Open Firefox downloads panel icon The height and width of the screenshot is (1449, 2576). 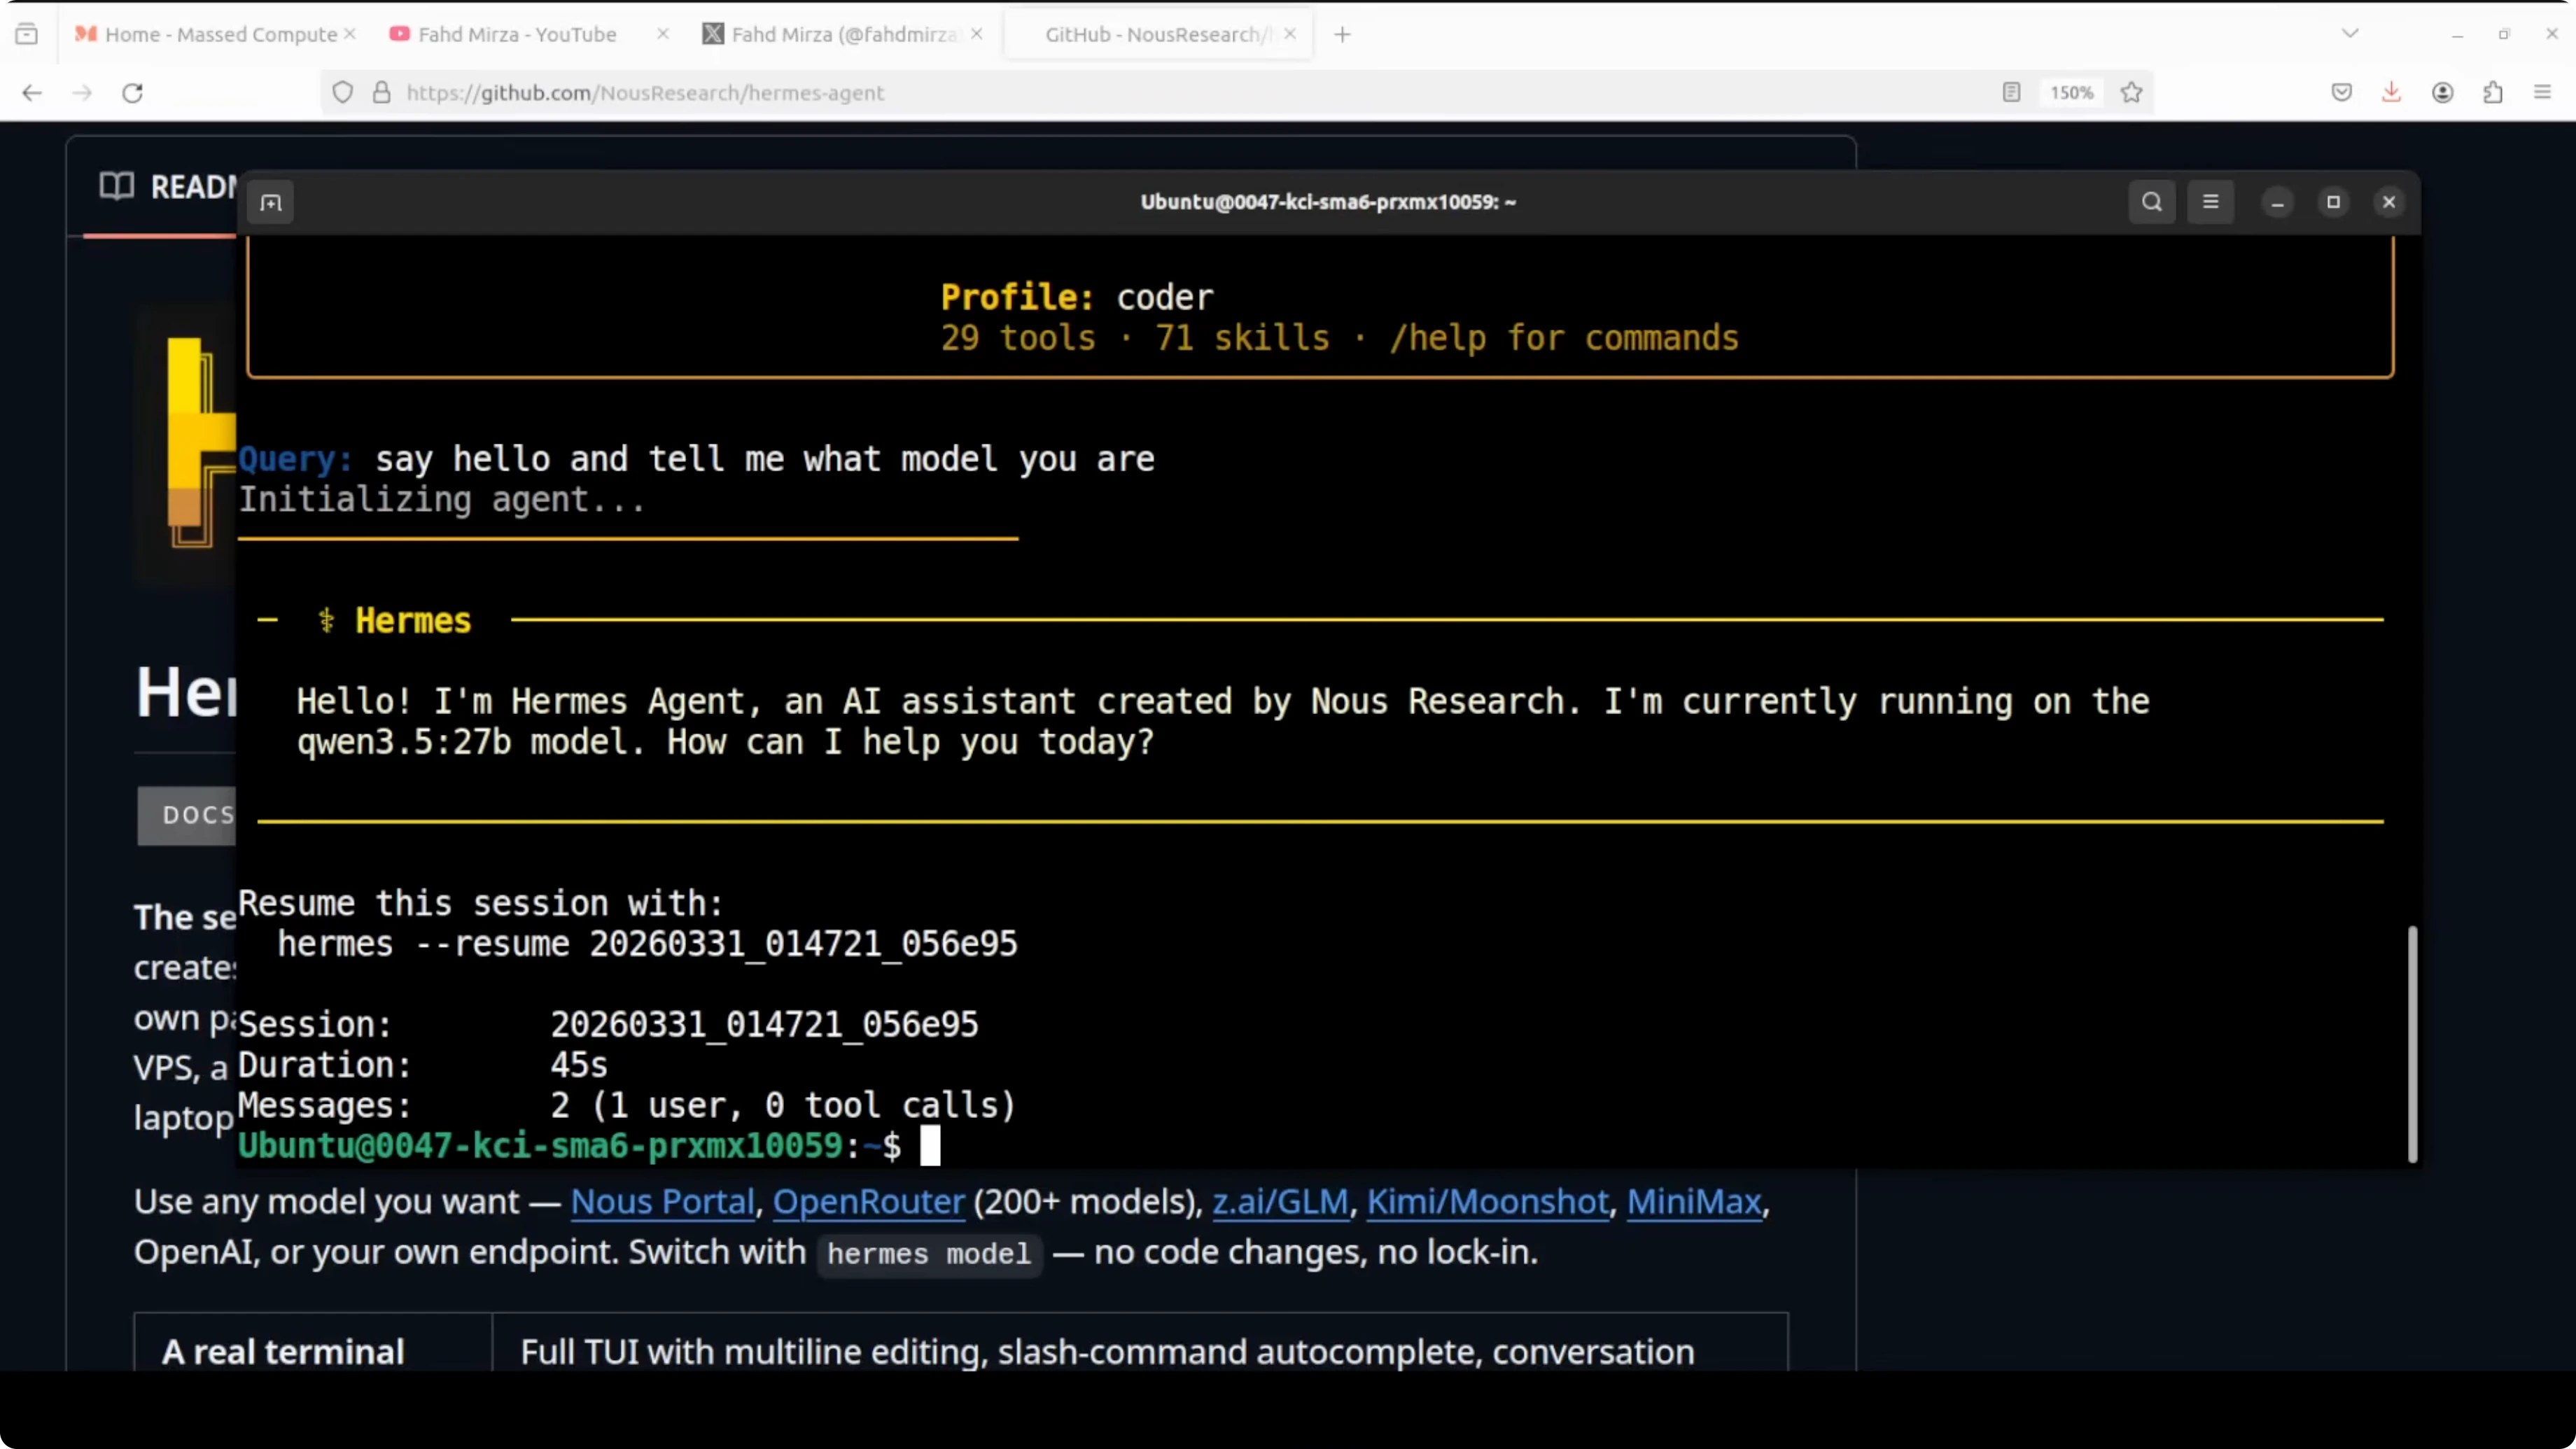click(2391, 93)
